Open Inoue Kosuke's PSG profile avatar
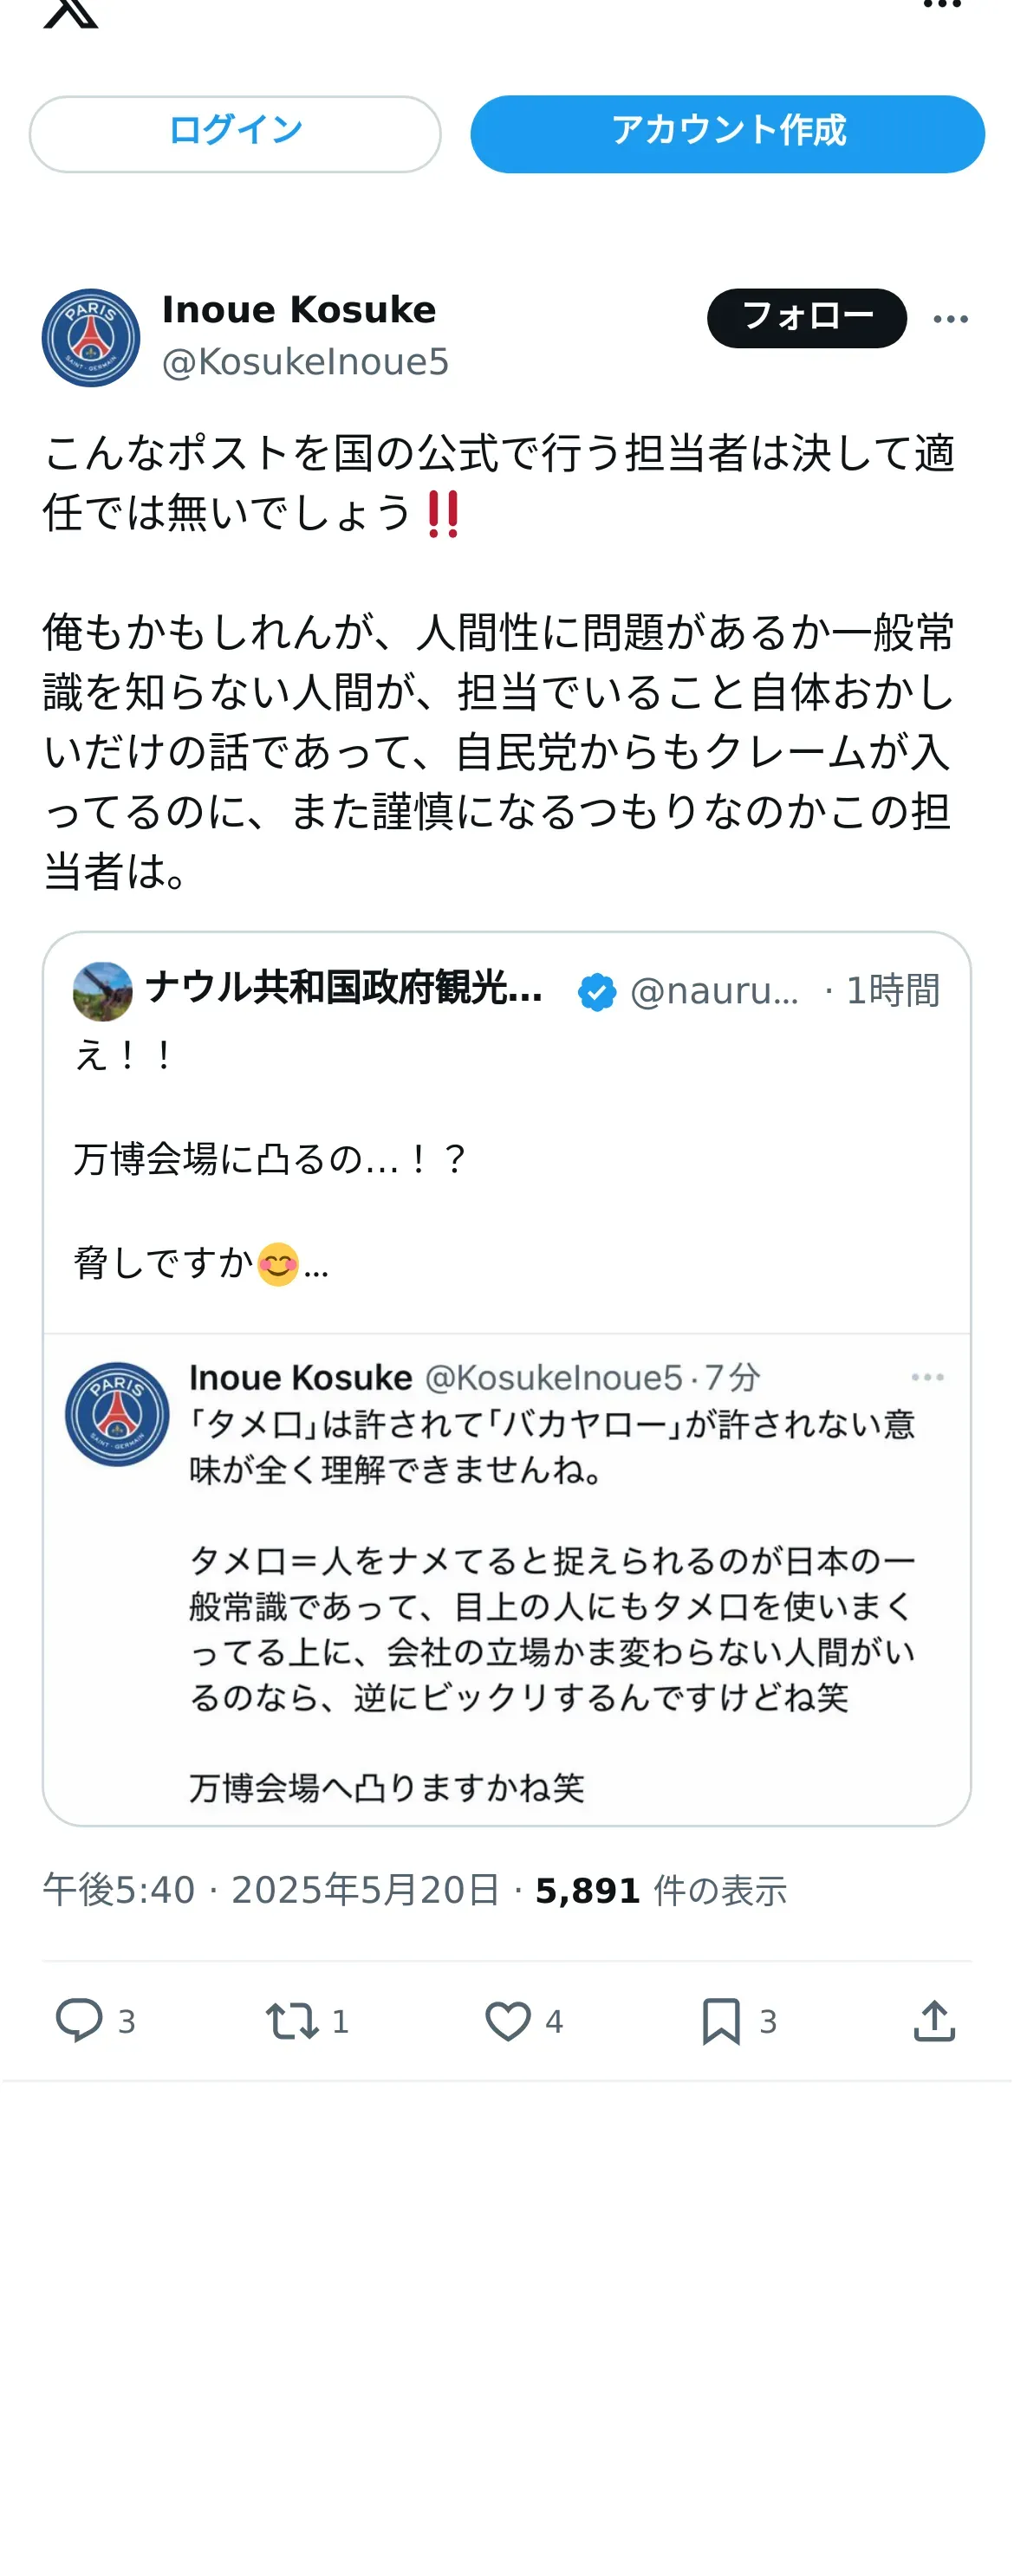Image resolution: width=1014 pixels, height=2576 pixels. tap(91, 338)
